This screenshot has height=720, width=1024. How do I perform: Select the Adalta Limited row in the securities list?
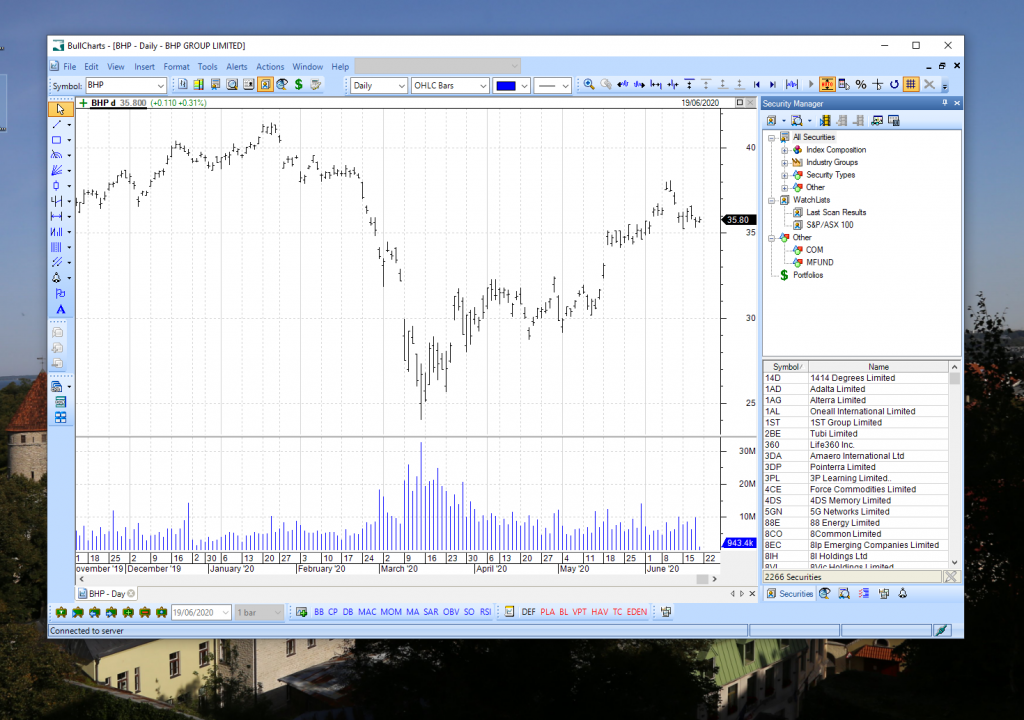pyautogui.click(x=850, y=388)
